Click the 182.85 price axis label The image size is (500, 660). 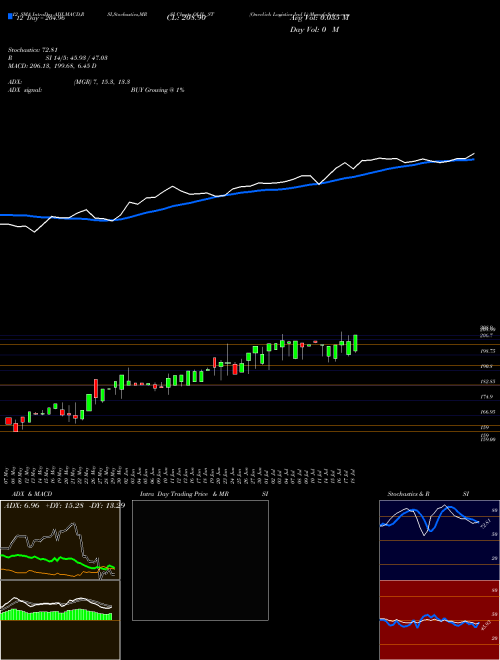488,381
